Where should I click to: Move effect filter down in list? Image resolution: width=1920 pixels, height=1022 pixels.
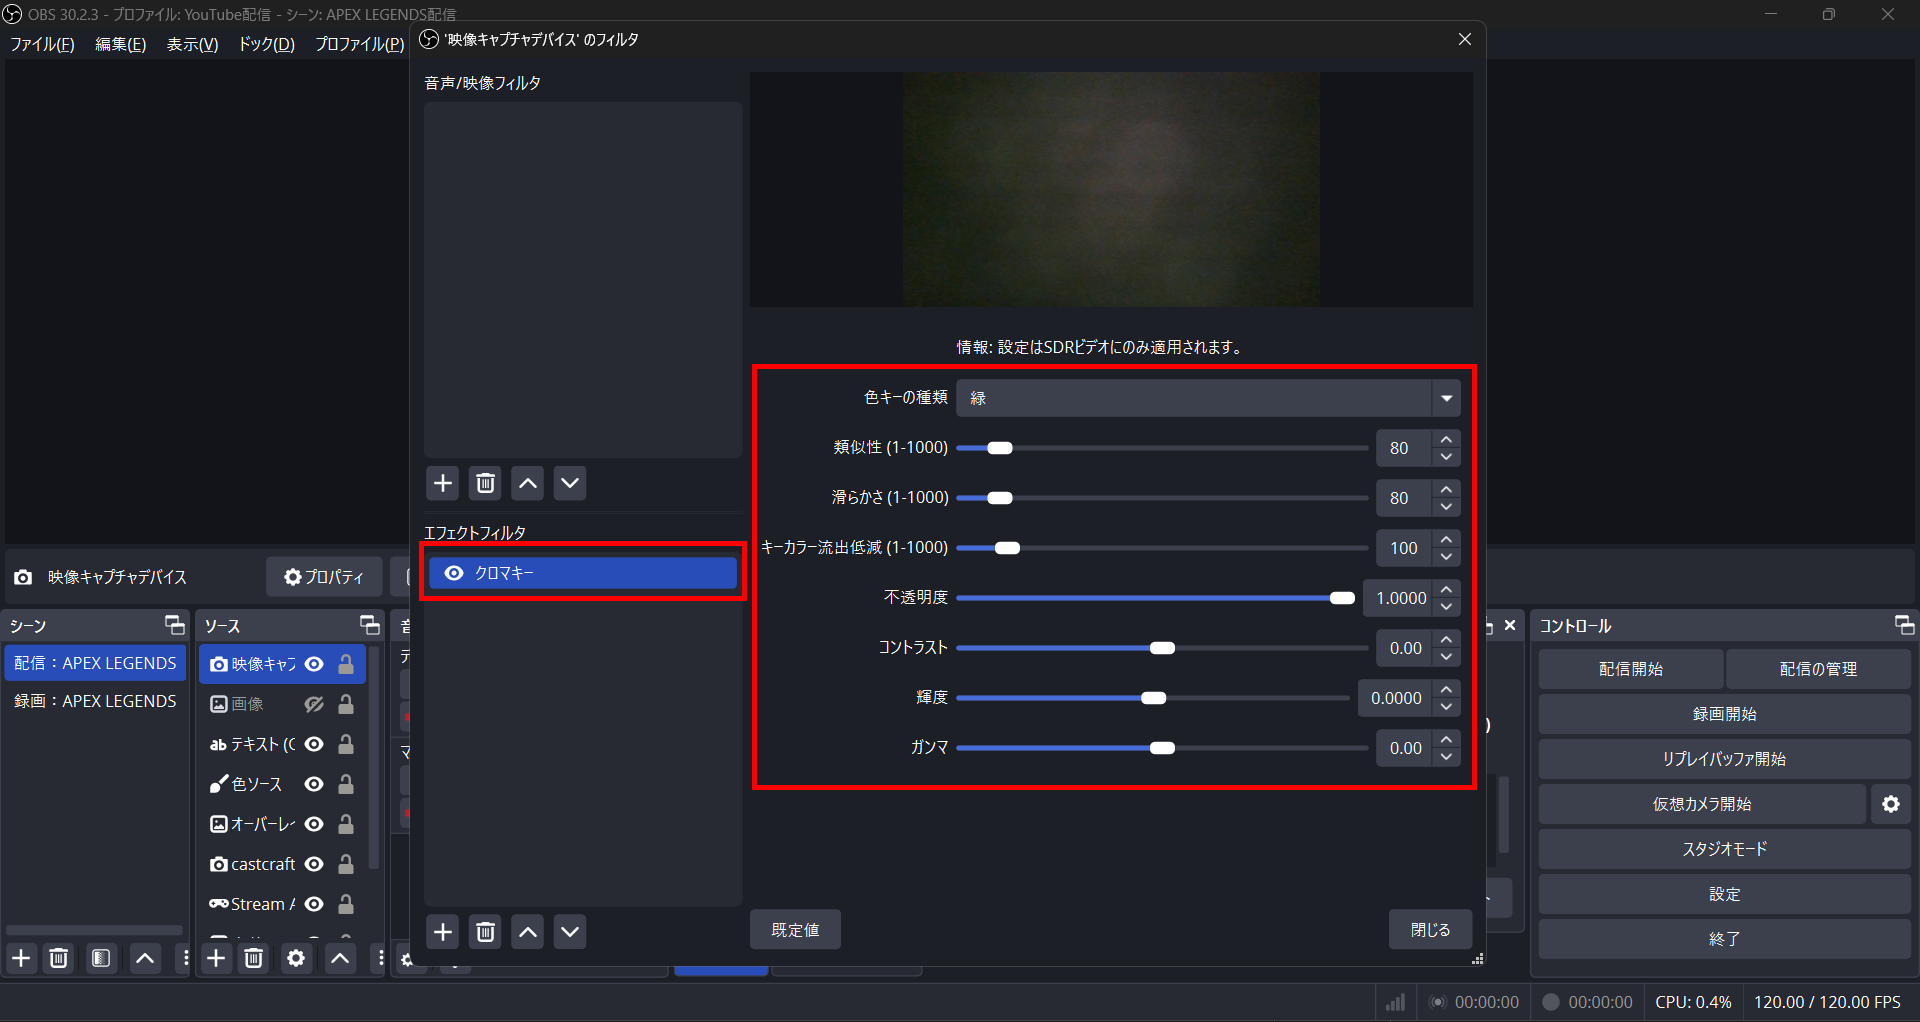(x=570, y=932)
